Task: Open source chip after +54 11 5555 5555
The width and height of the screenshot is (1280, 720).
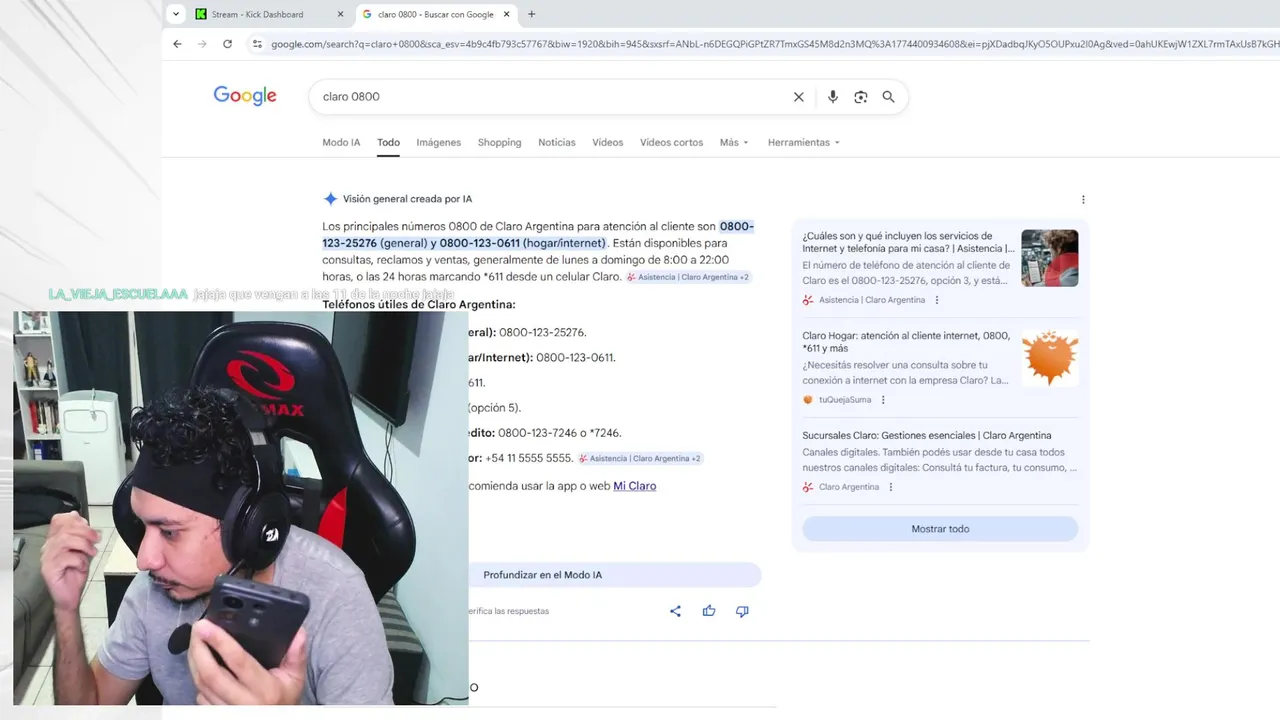Action: coord(640,458)
